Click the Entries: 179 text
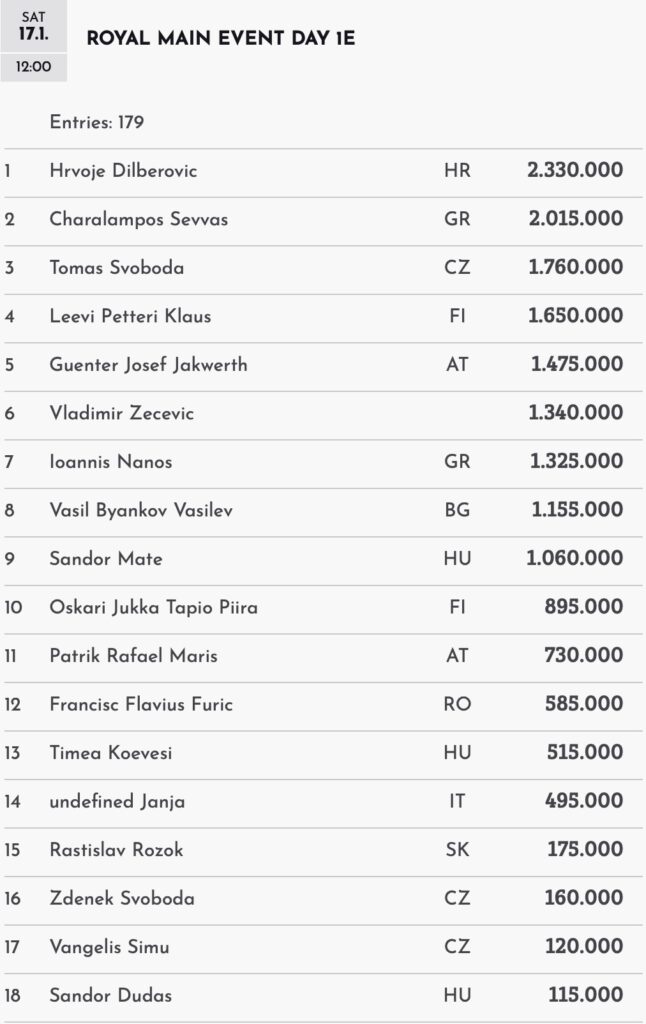Screen dimensions: 646x1024 point(97,123)
